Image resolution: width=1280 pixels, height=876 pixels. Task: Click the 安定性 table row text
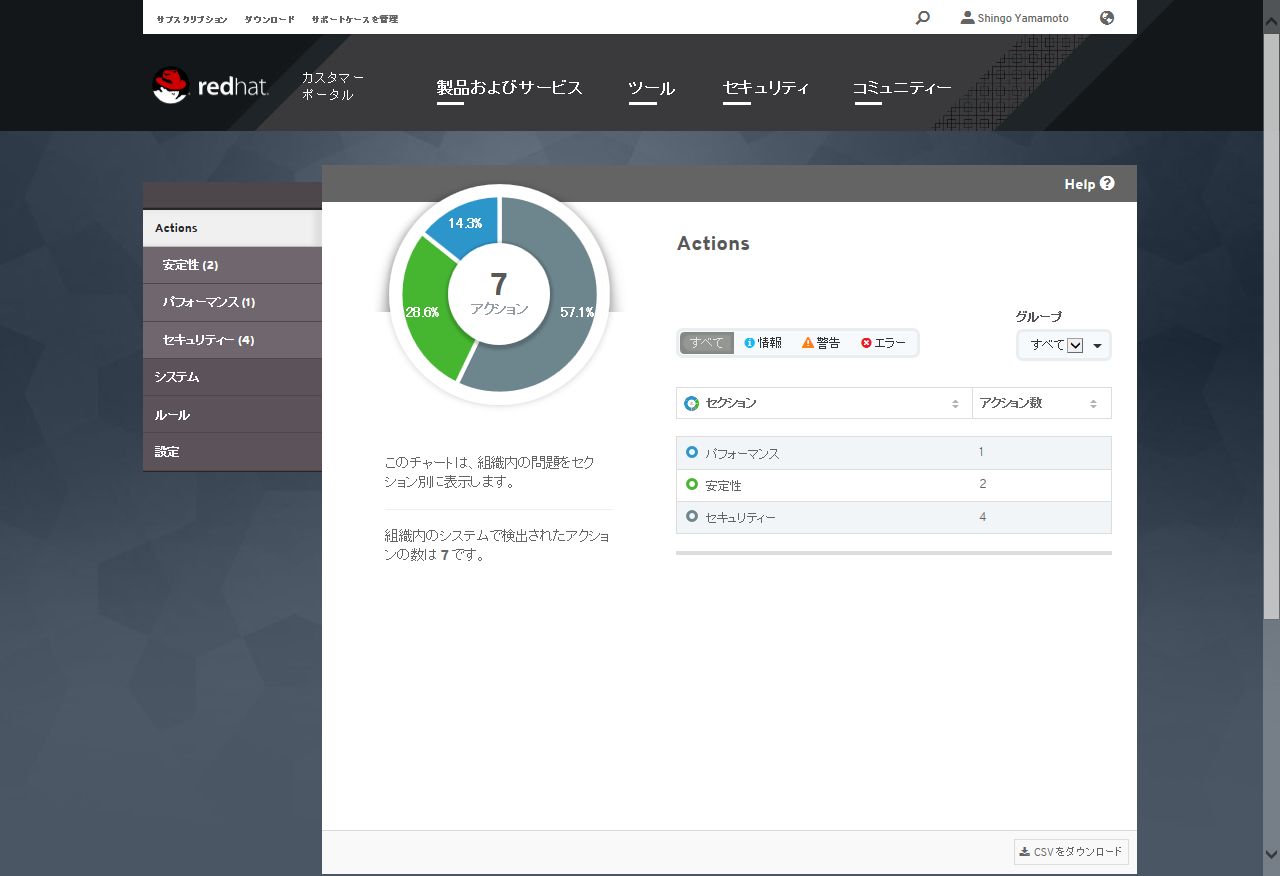click(x=723, y=486)
